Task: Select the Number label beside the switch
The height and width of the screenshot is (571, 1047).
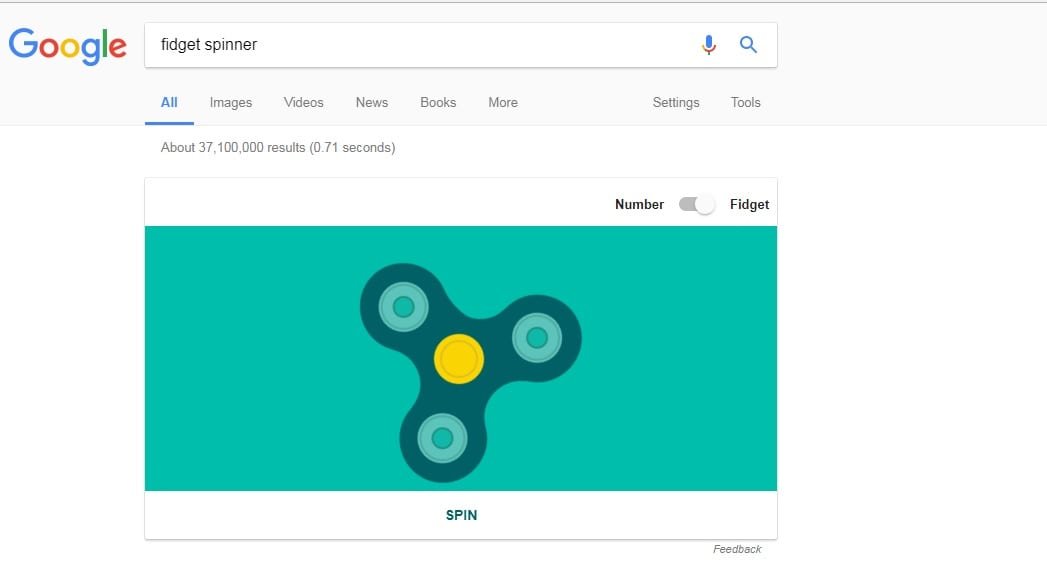Action: 639,204
